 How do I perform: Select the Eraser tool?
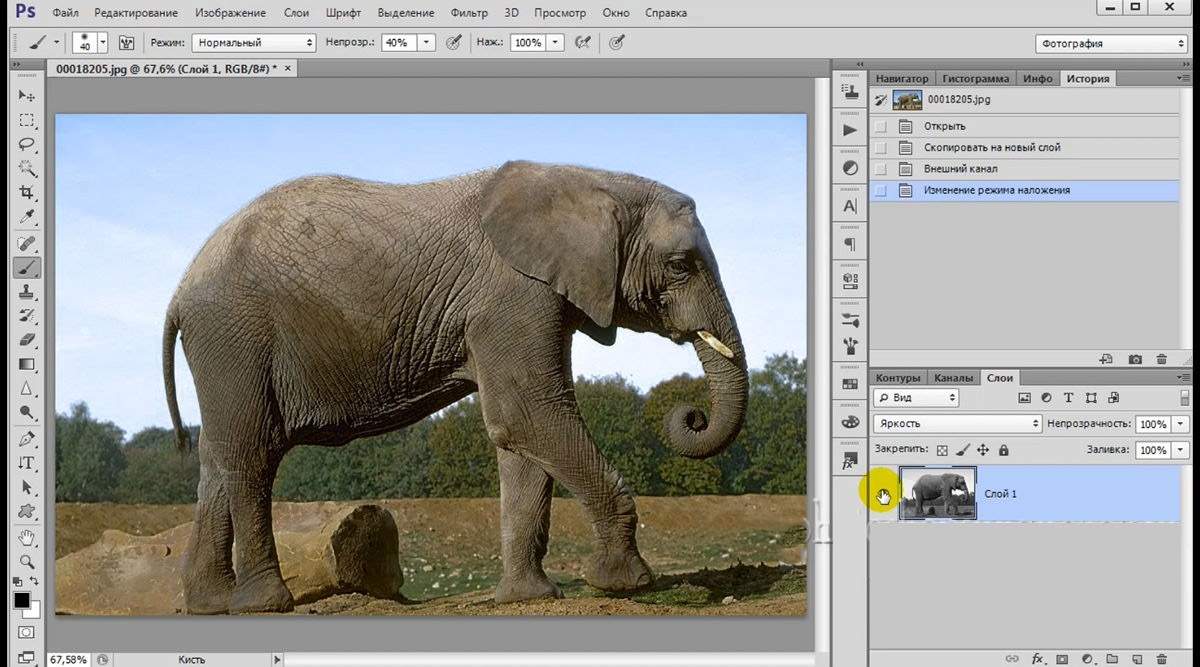tap(27, 340)
